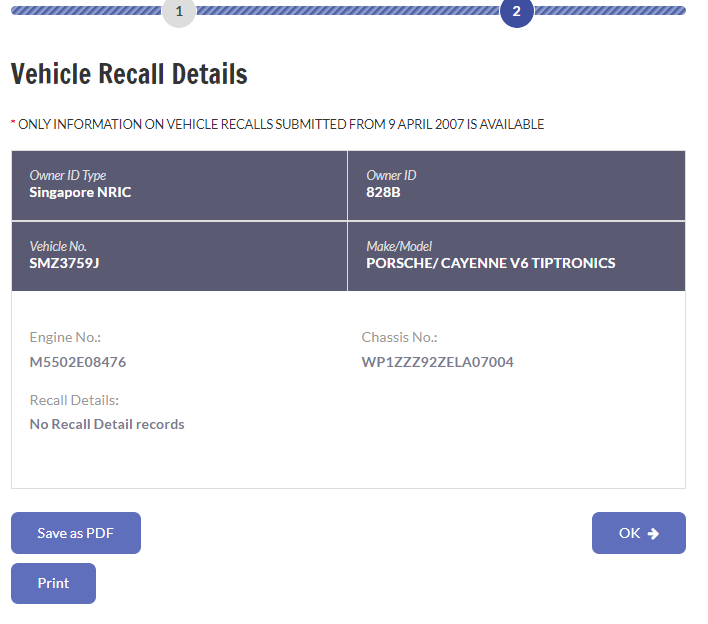708x624 pixels.
Task: Click the 9 April 2007 availability notice
Action: (281, 124)
